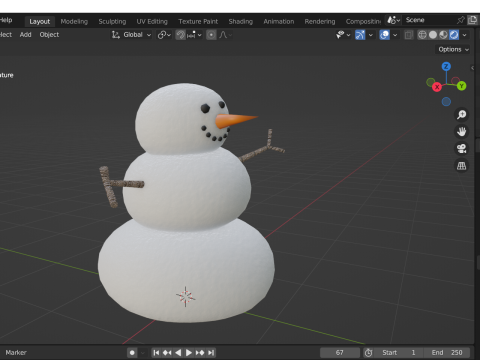The height and width of the screenshot is (360, 480).
Task: Toggle the camera view icon
Action: tap(461, 149)
